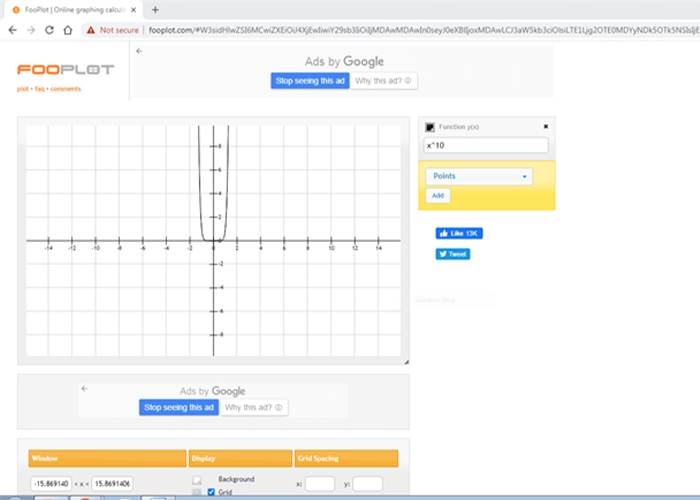The width and height of the screenshot is (700, 500).
Task: Open a new browser tab
Action: point(155,10)
